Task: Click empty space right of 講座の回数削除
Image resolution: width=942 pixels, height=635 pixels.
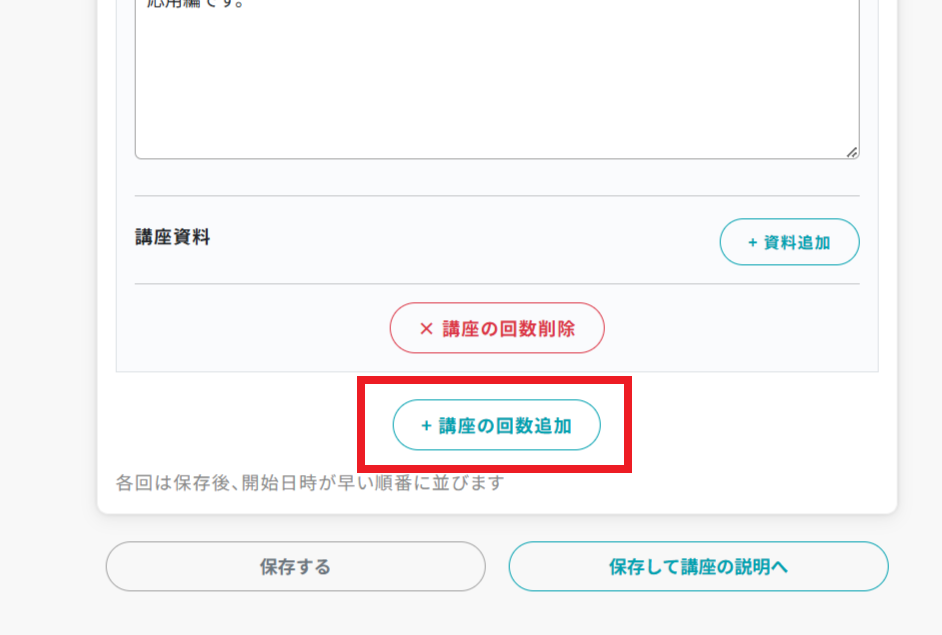Action: (740, 328)
